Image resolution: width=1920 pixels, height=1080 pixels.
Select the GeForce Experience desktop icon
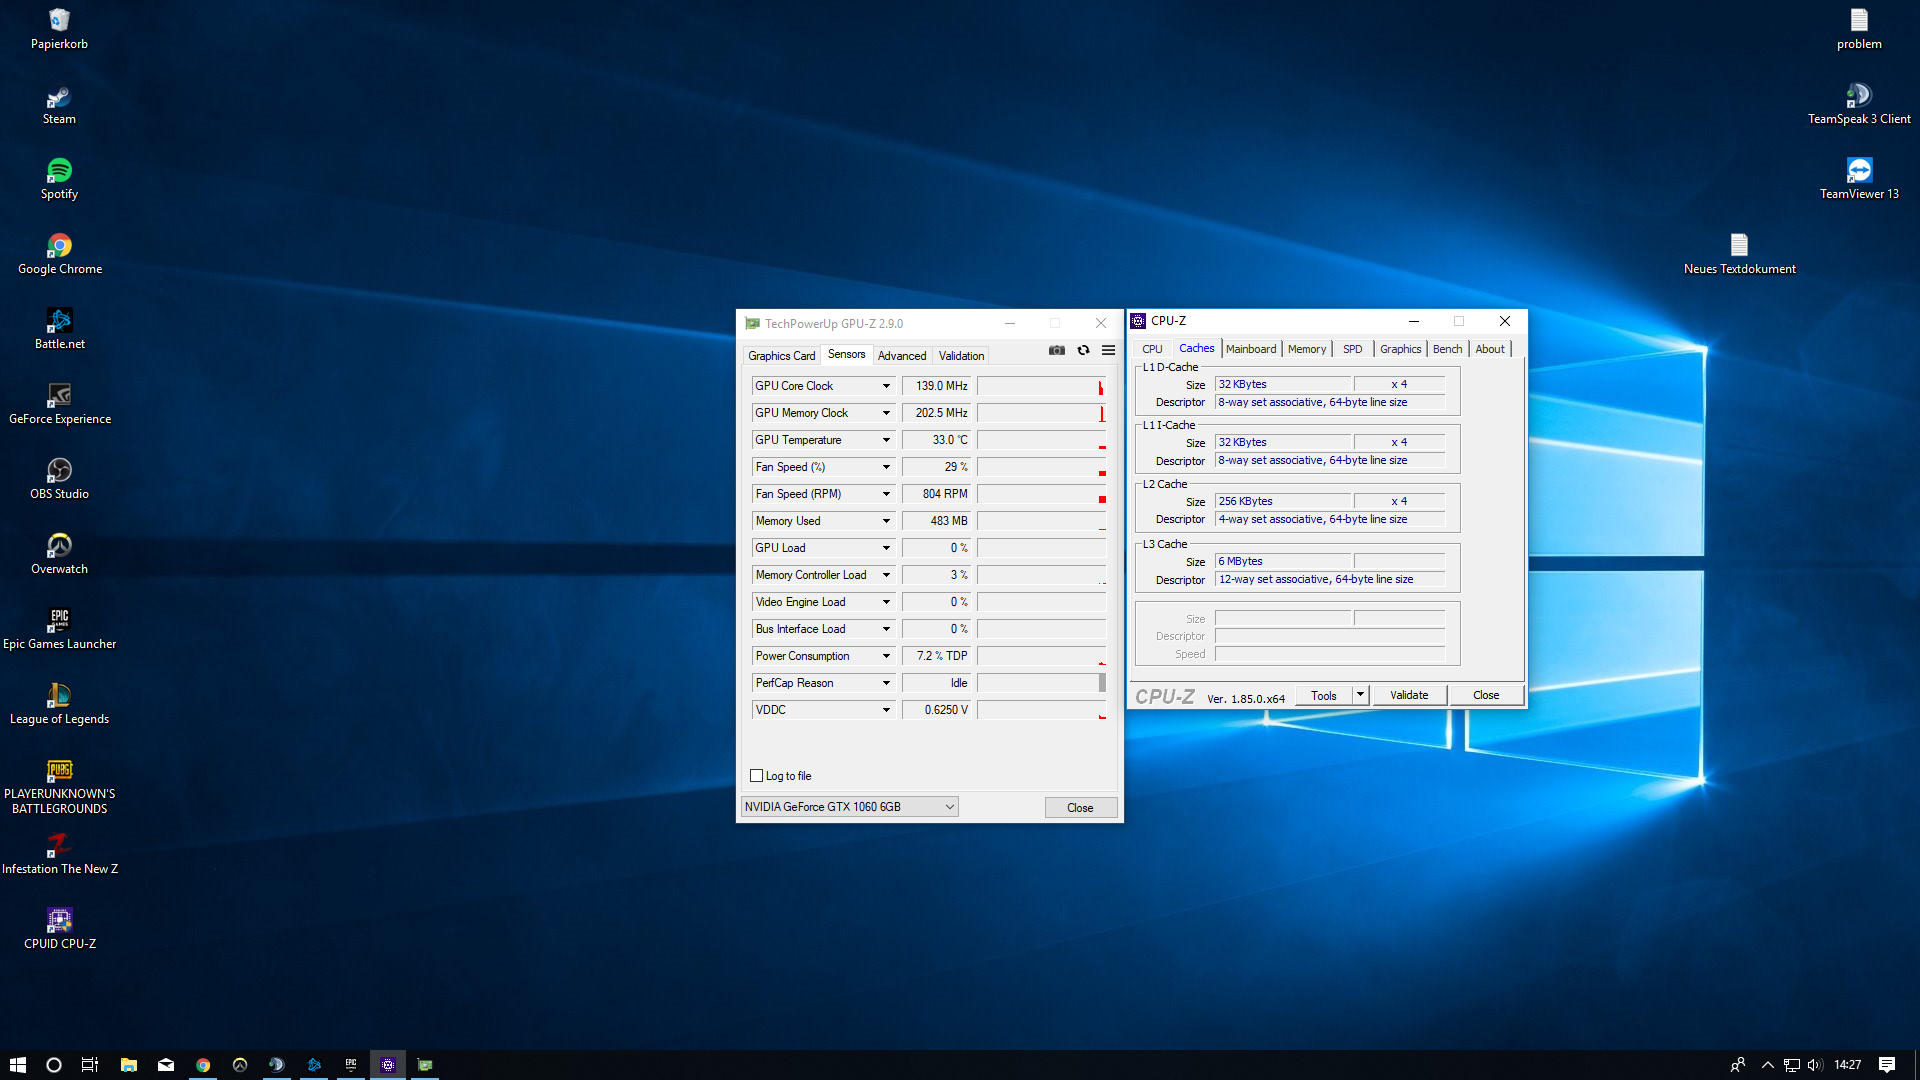[x=59, y=403]
